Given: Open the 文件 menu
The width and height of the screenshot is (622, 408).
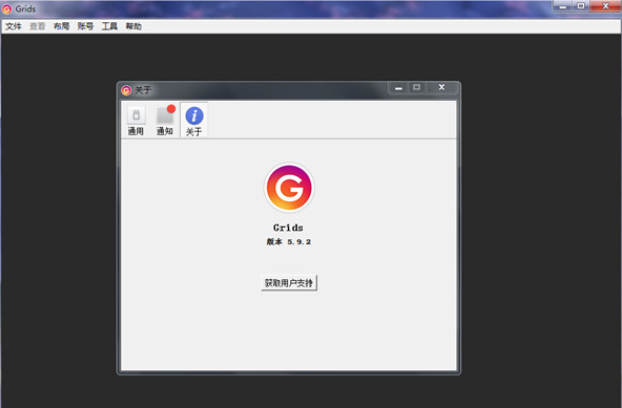Looking at the screenshot, I should [x=13, y=26].
